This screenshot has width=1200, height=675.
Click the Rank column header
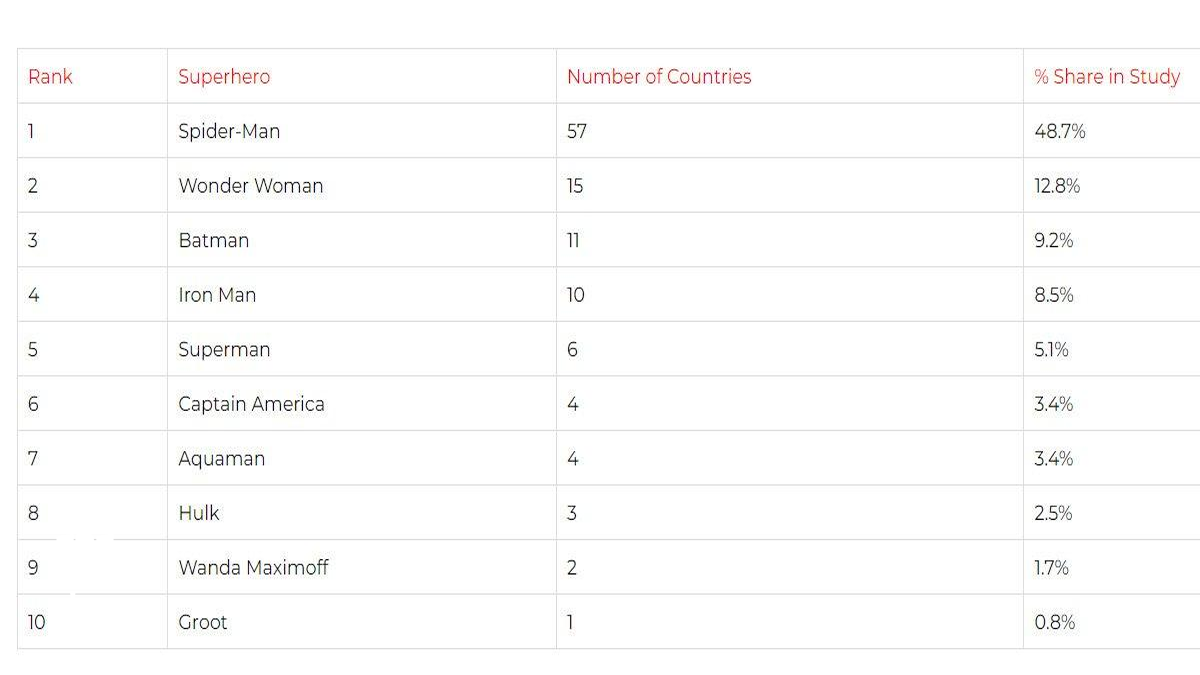[50, 77]
